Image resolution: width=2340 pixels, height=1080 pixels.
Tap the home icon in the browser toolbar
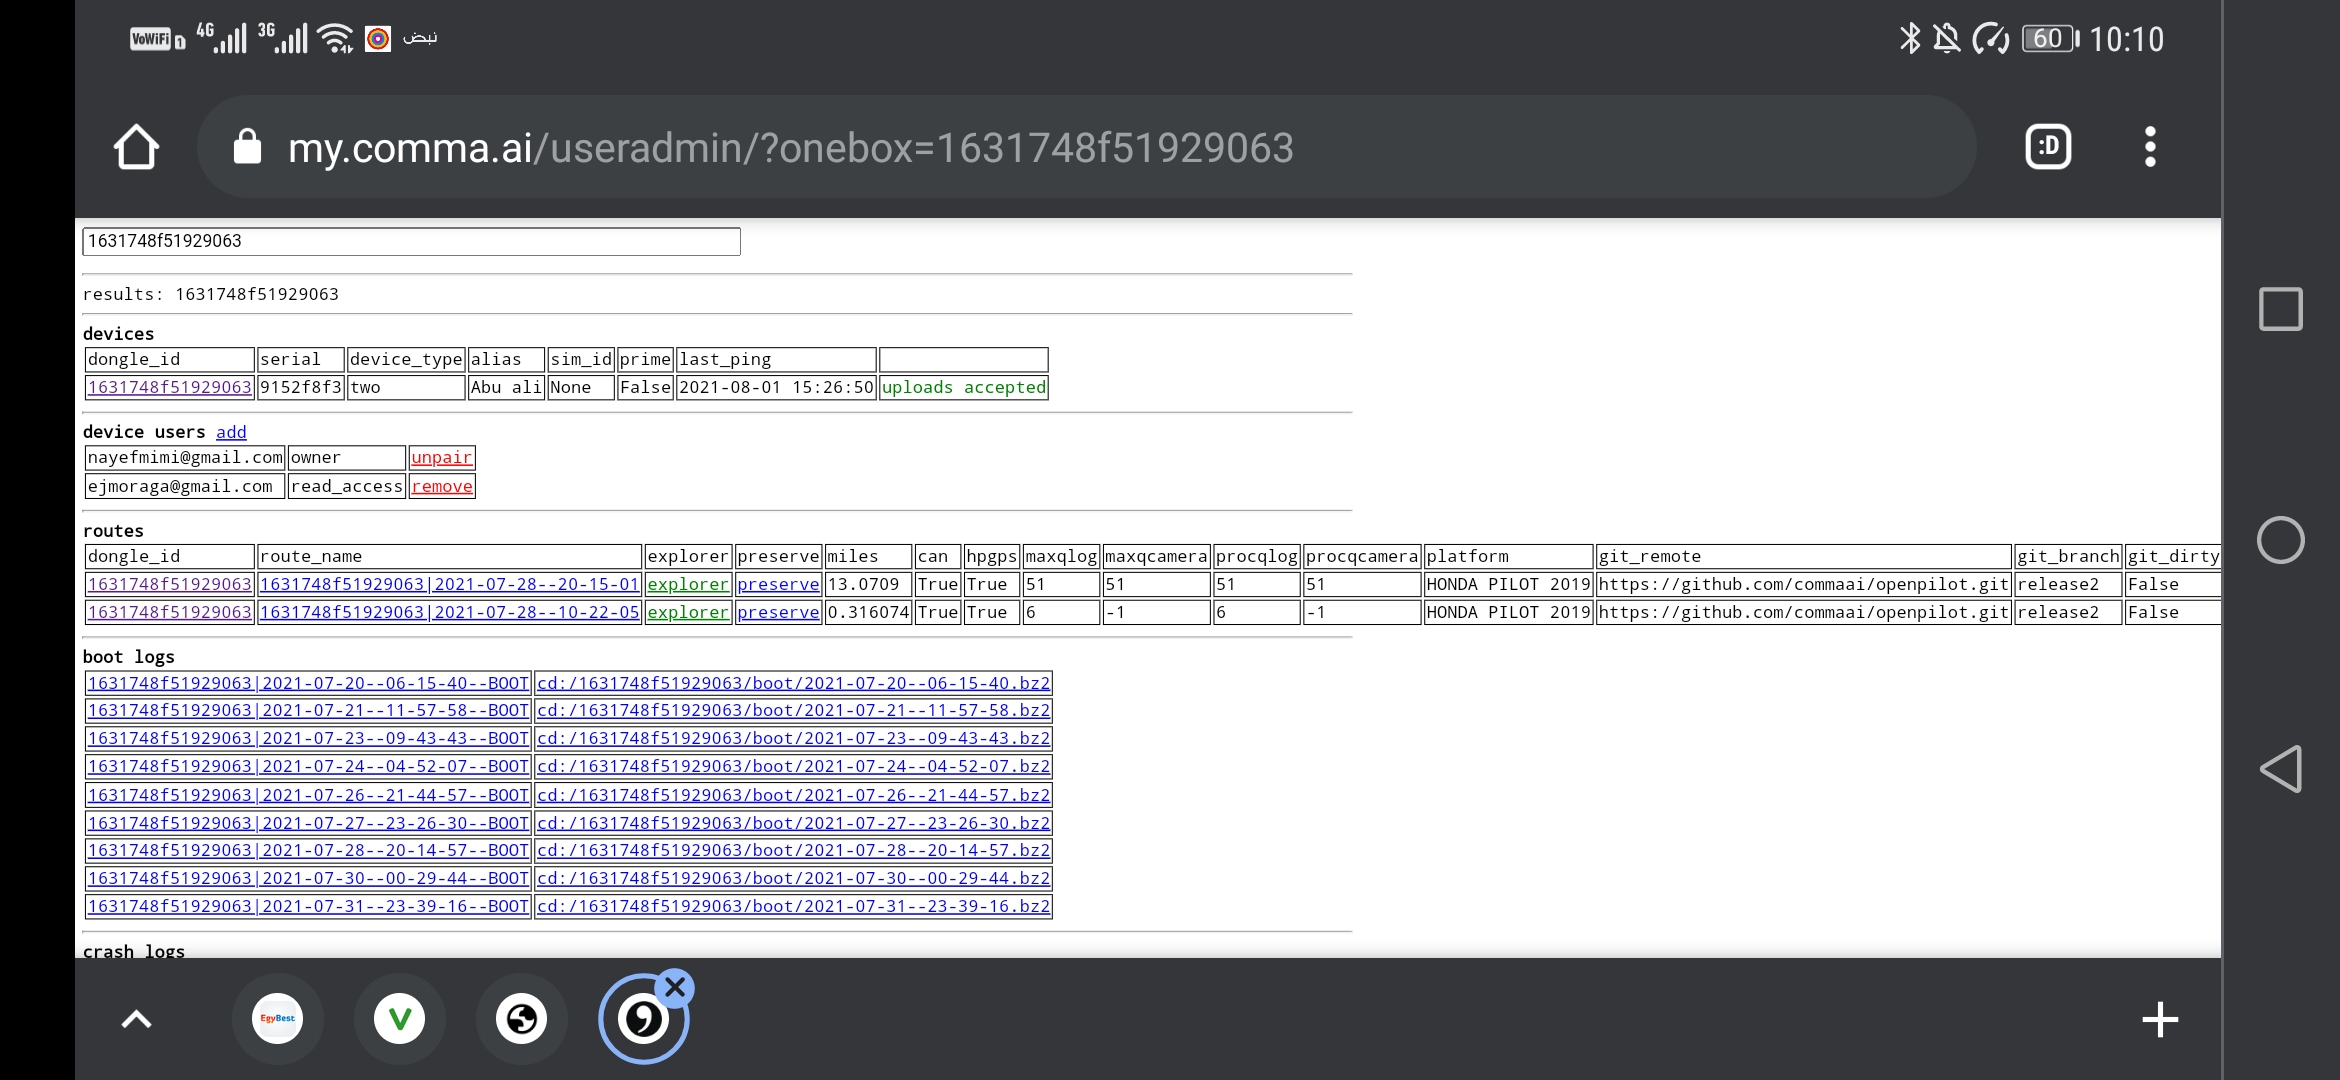[x=137, y=146]
